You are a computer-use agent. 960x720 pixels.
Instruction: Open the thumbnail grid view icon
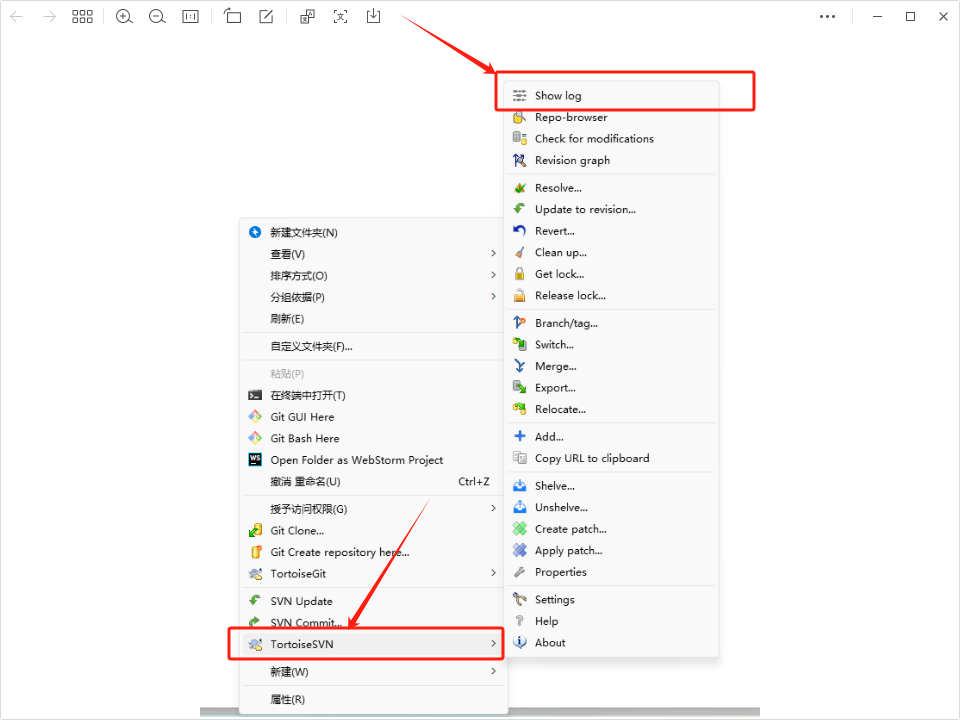pos(82,17)
